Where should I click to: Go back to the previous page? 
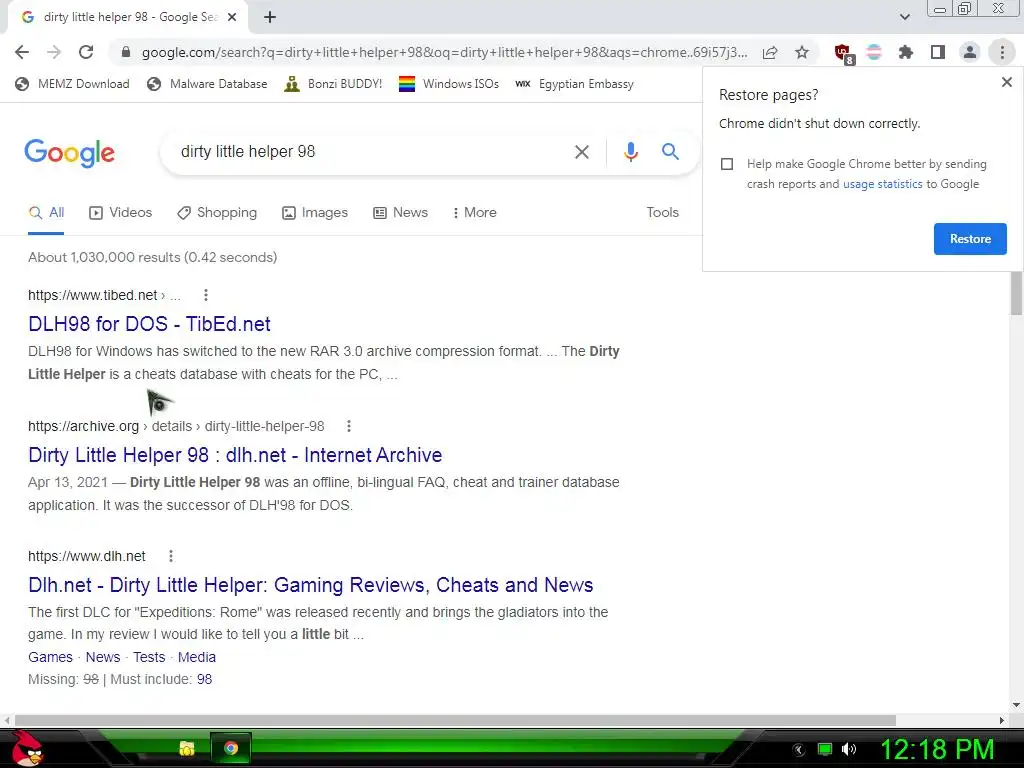(22, 52)
